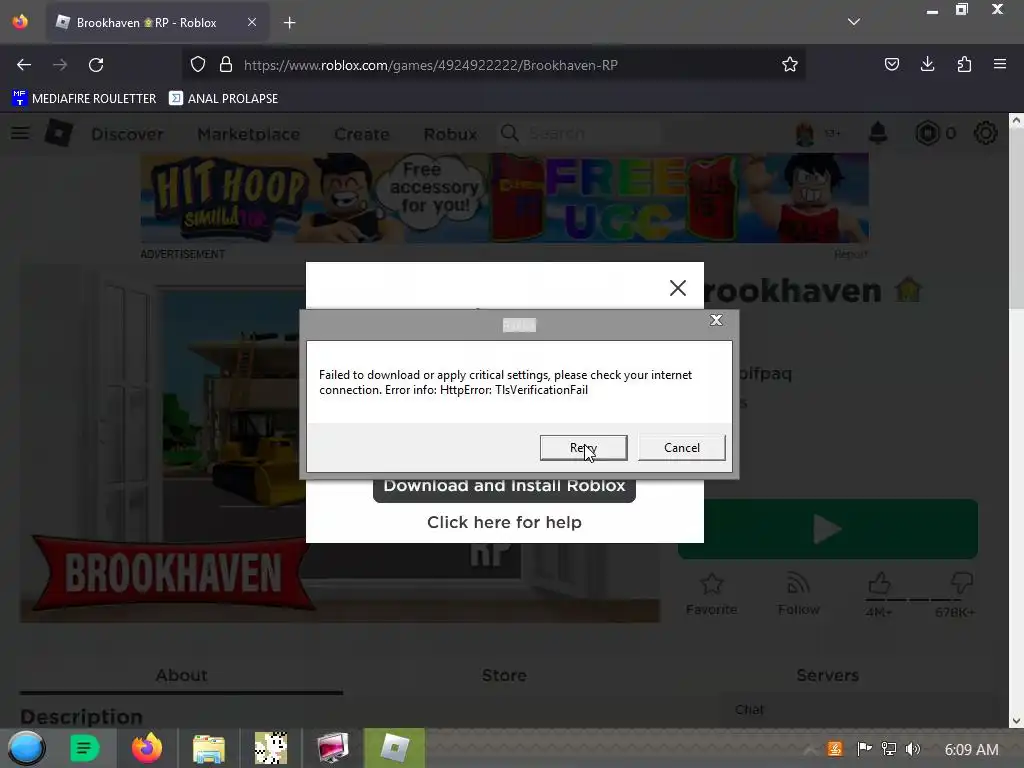Give Brookhaven a thumbs up
This screenshot has height=768, width=1024.
(x=879, y=584)
